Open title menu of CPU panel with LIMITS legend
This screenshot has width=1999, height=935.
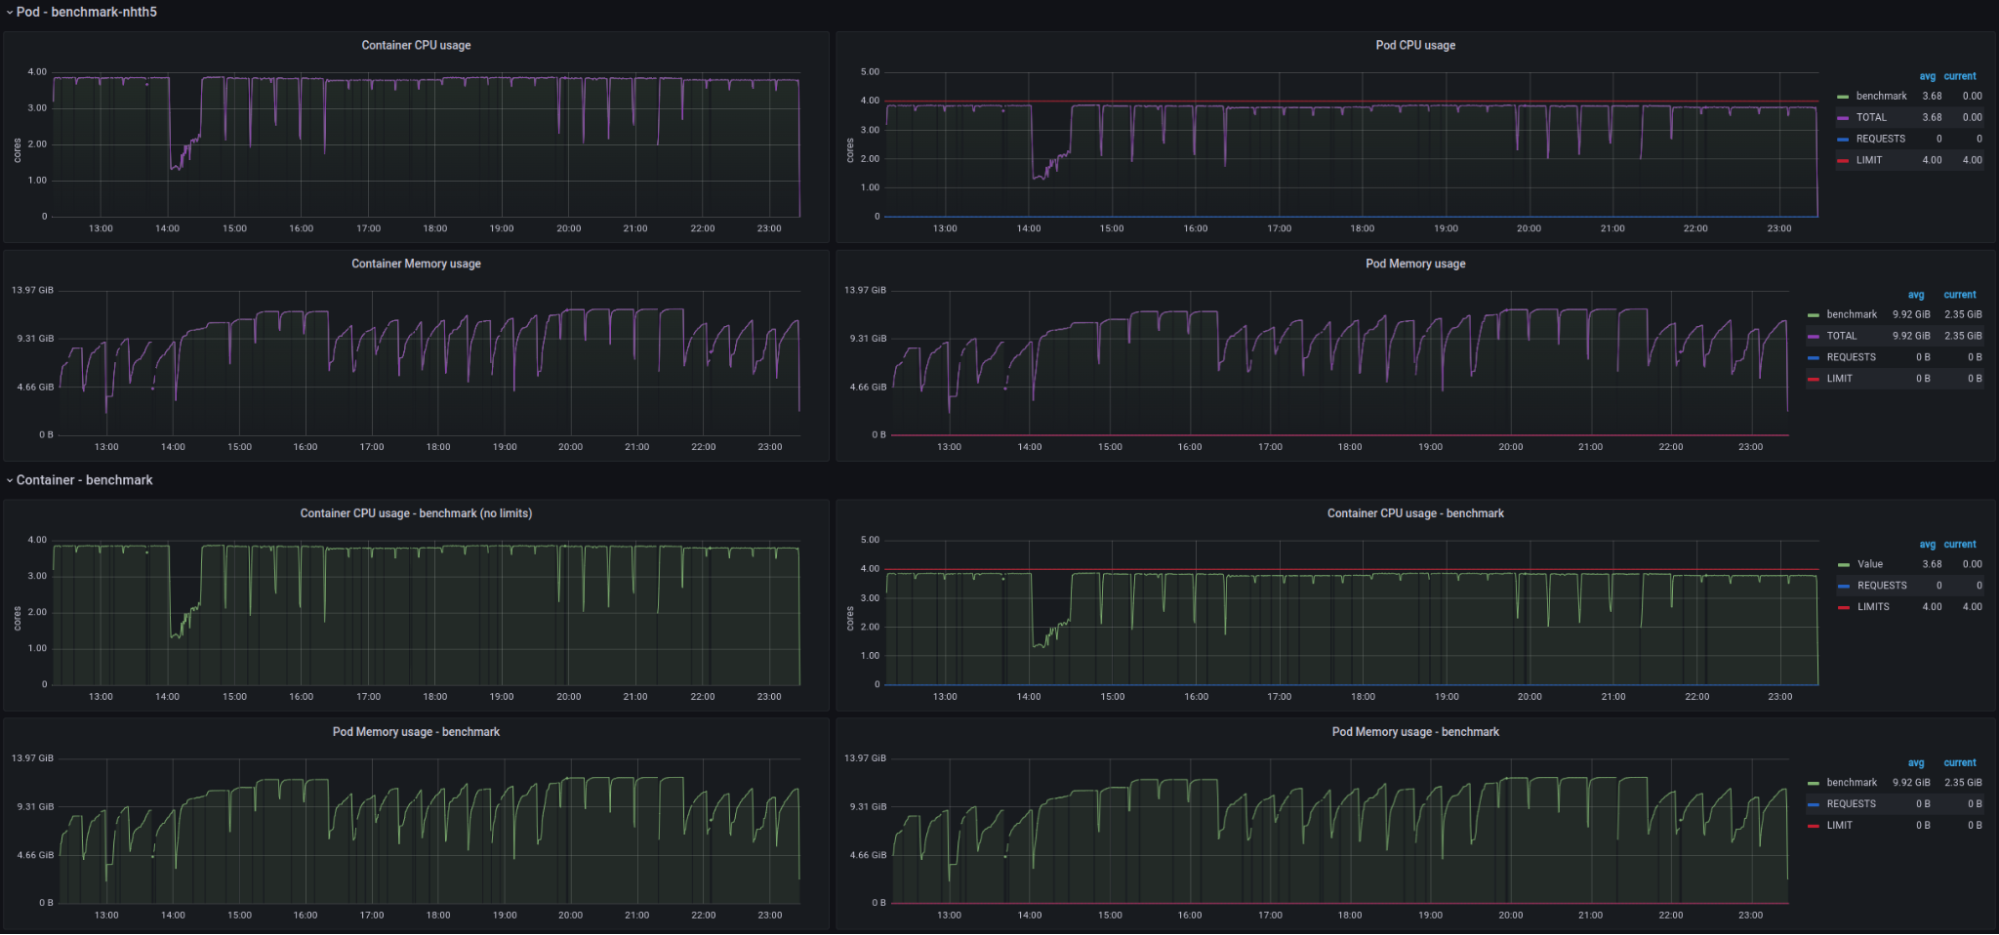pos(1415,513)
